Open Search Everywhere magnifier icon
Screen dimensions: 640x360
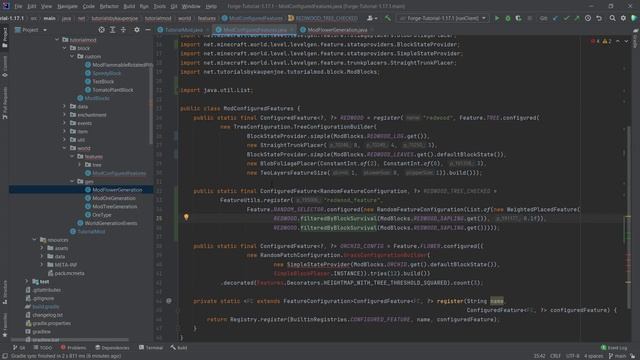click(x=613, y=18)
